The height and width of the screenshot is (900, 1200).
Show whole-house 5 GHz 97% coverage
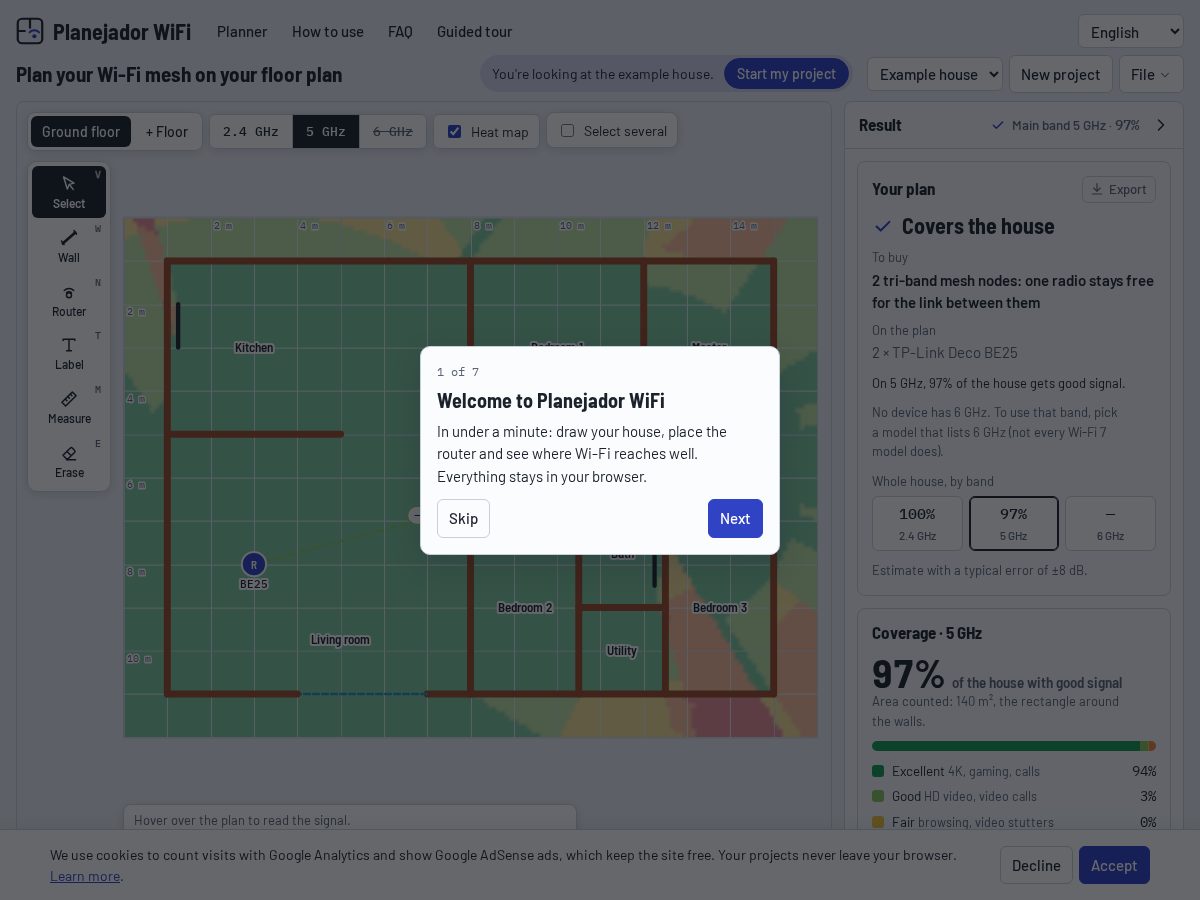point(1014,523)
